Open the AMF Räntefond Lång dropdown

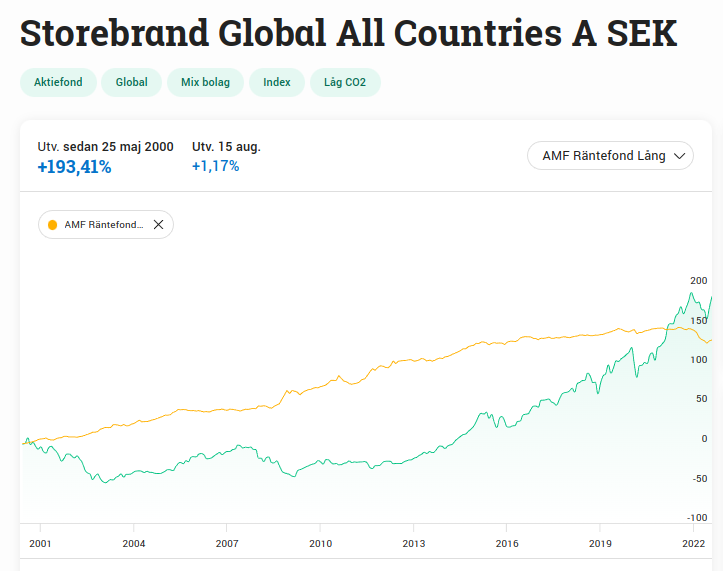[x=610, y=156]
